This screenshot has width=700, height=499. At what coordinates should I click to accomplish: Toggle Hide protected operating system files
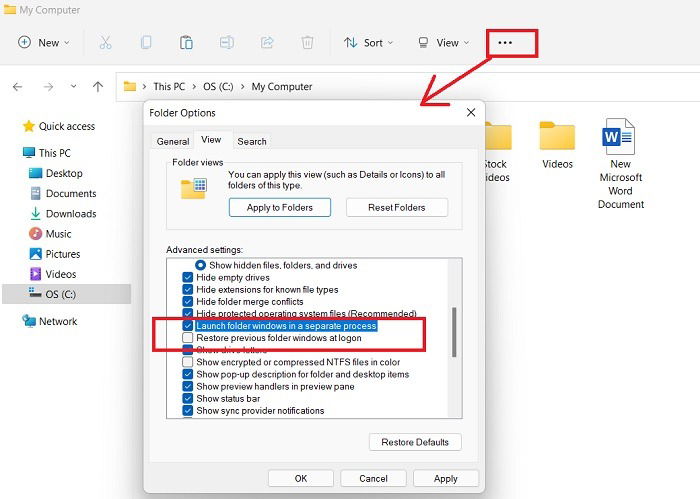(x=188, y=313)
